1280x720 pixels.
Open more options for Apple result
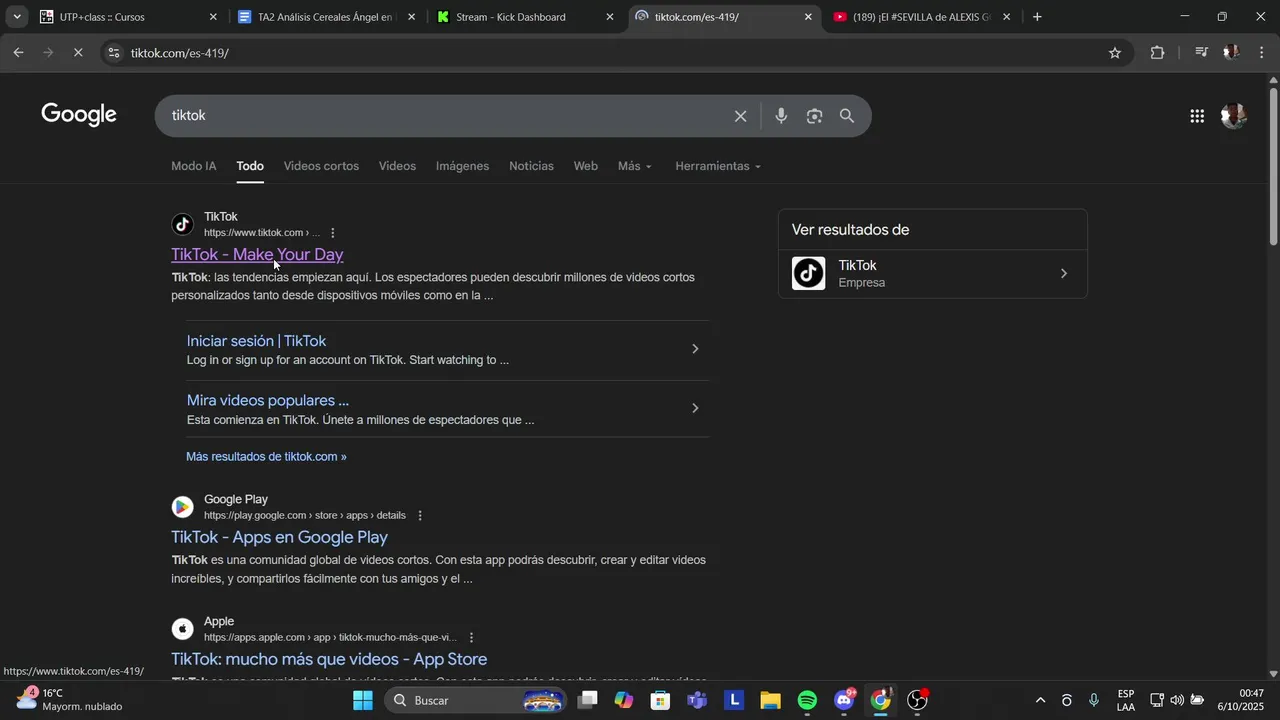click(x=471, y=638)
